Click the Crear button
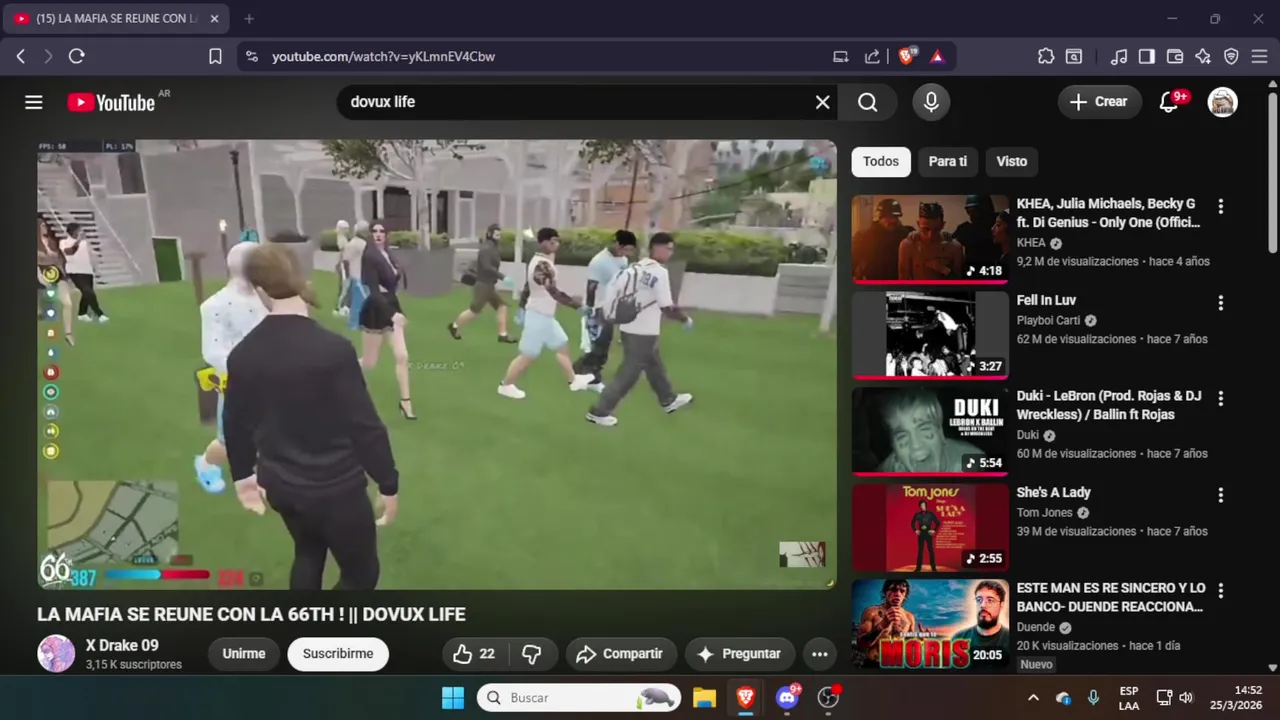Viewport: 1280px width, 720px height. point(1099,102)
